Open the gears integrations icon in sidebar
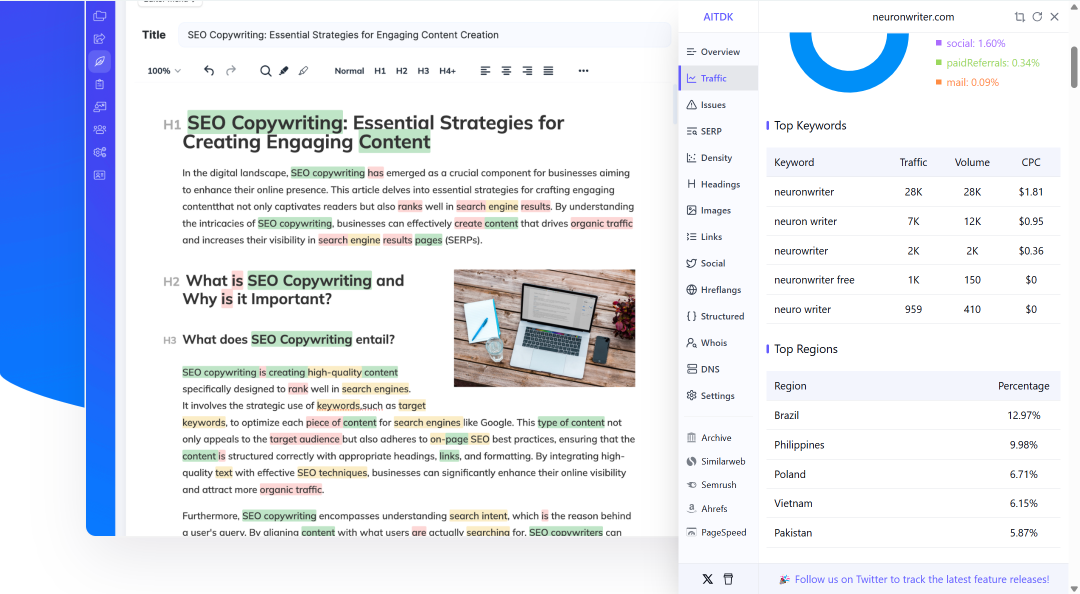This screenshot has width=1080, height=594. 100,152
